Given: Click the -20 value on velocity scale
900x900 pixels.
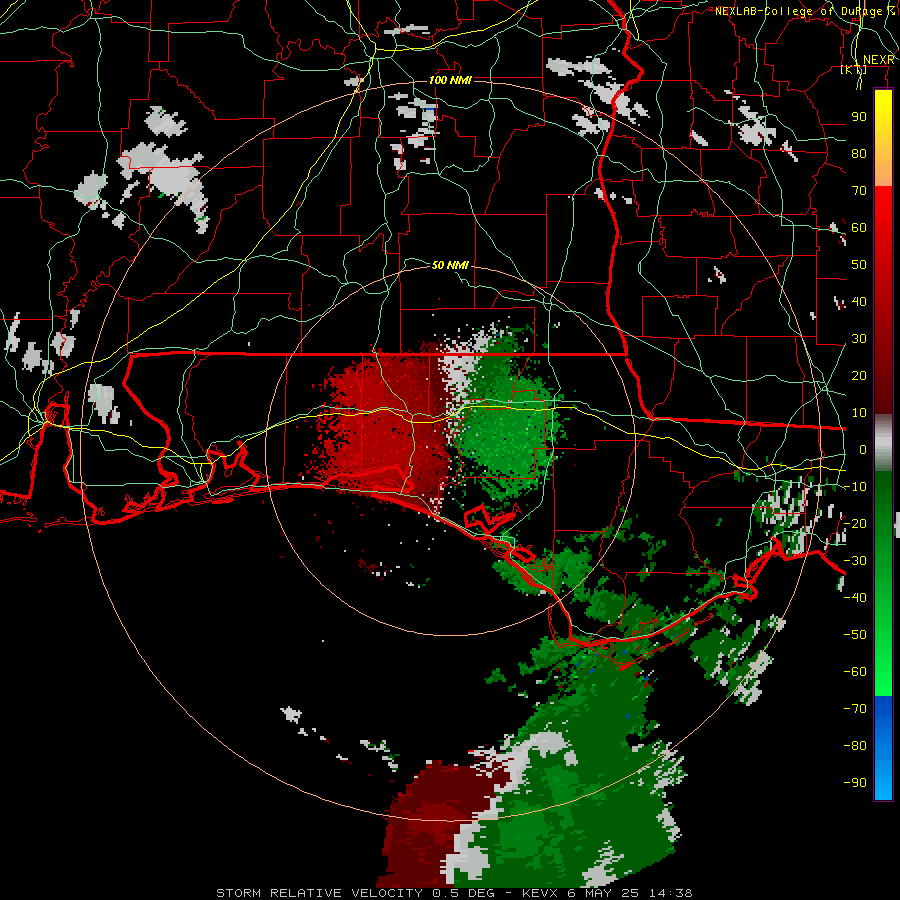Looking at the screenshot, I should (855, 523).
